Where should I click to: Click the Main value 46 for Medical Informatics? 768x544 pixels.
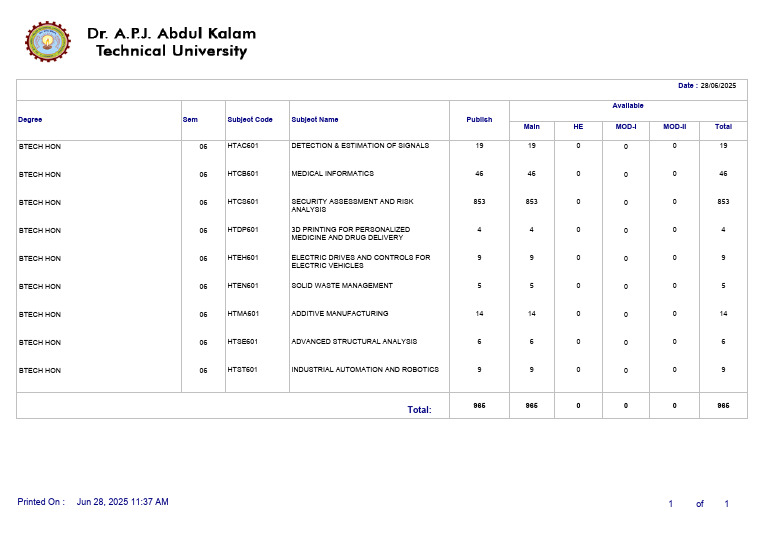click(531, 173)
